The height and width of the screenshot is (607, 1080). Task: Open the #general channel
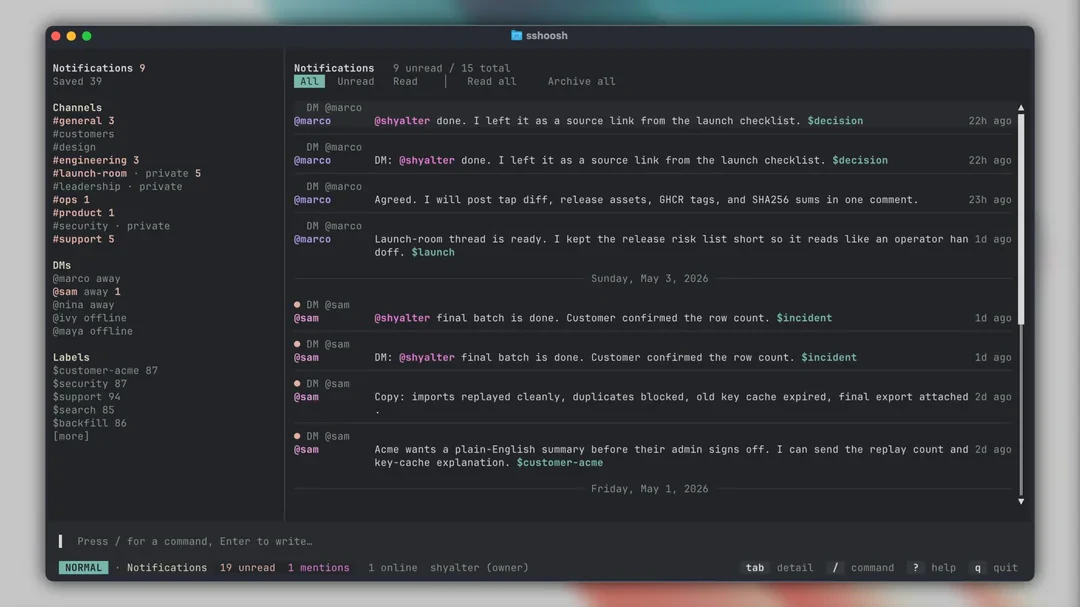[x=83, y=121]
